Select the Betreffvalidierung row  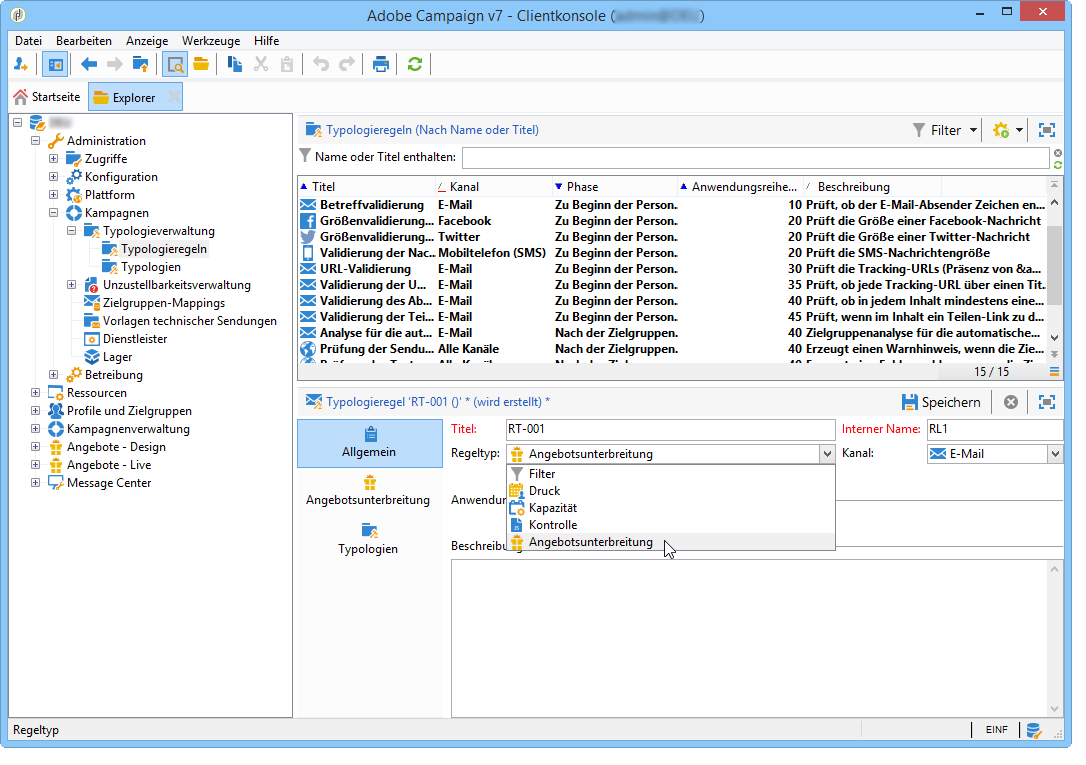coord(672,205)
